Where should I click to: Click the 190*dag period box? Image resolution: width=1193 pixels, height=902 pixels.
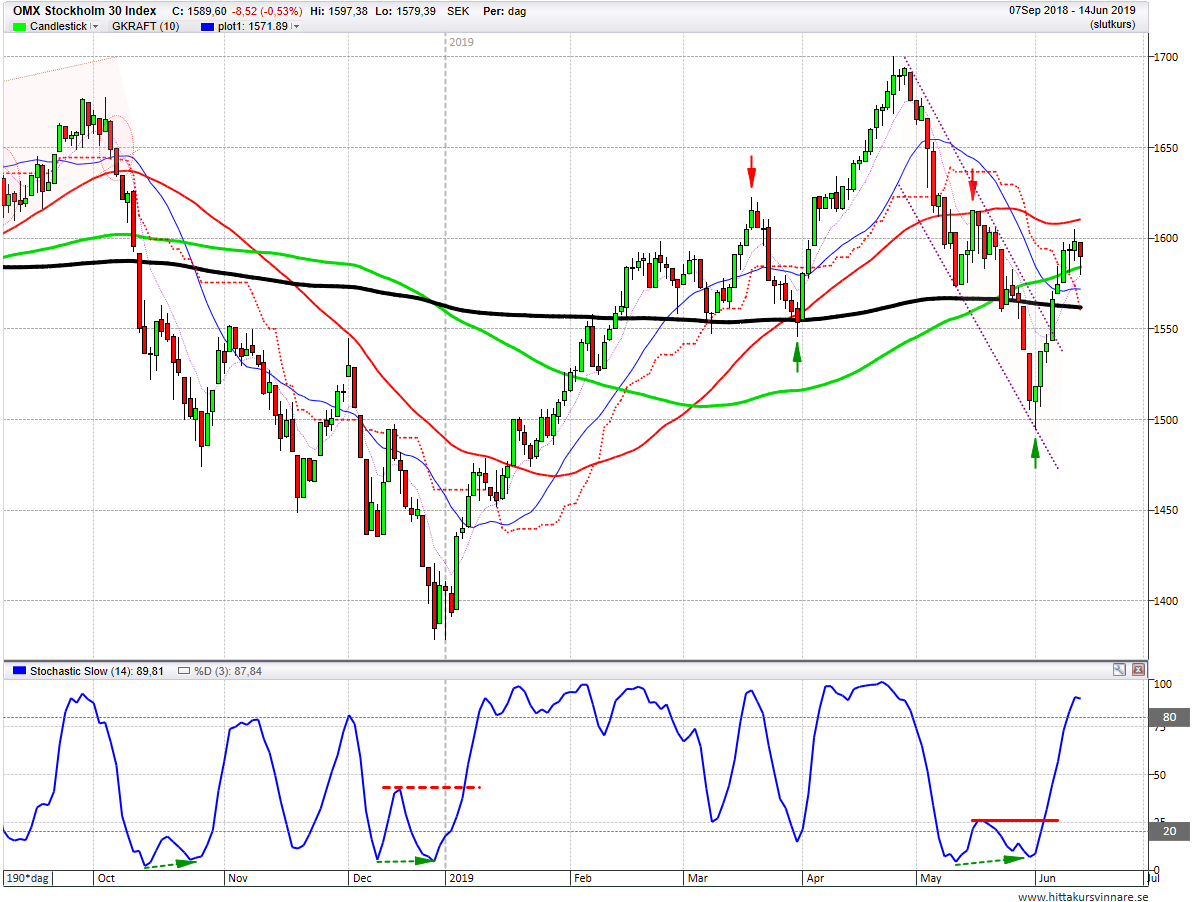point(27,878)
